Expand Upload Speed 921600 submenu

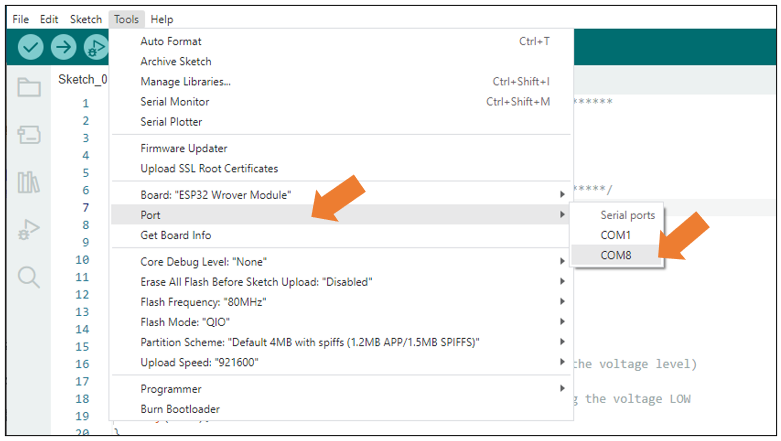[342, 362]
